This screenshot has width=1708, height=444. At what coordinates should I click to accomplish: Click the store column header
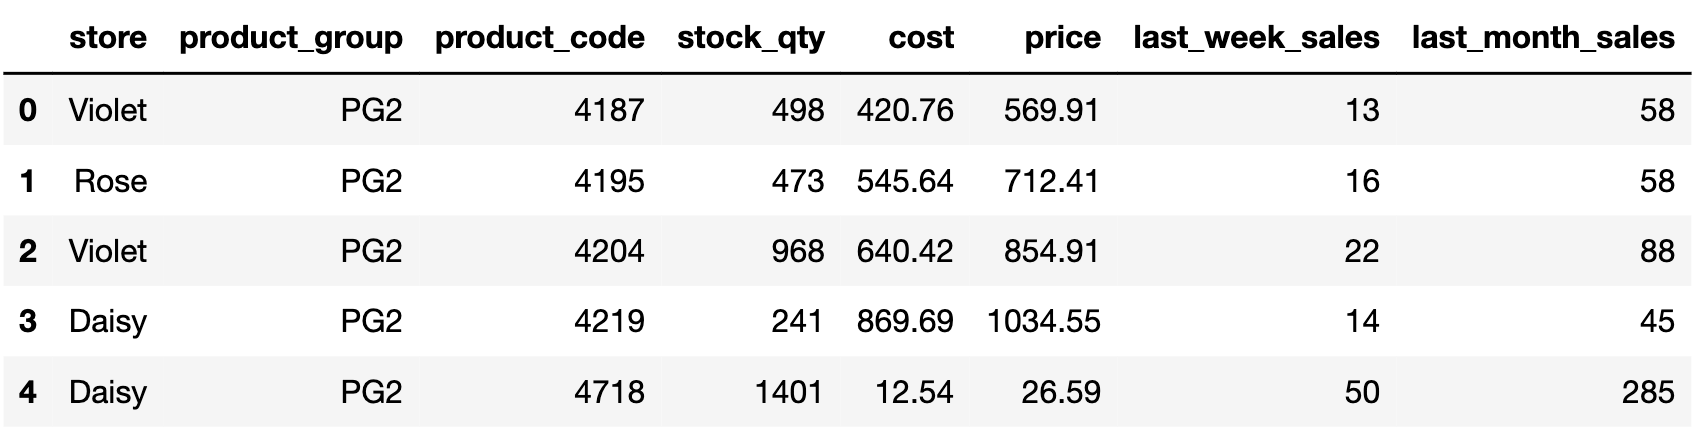pos(107,38)
